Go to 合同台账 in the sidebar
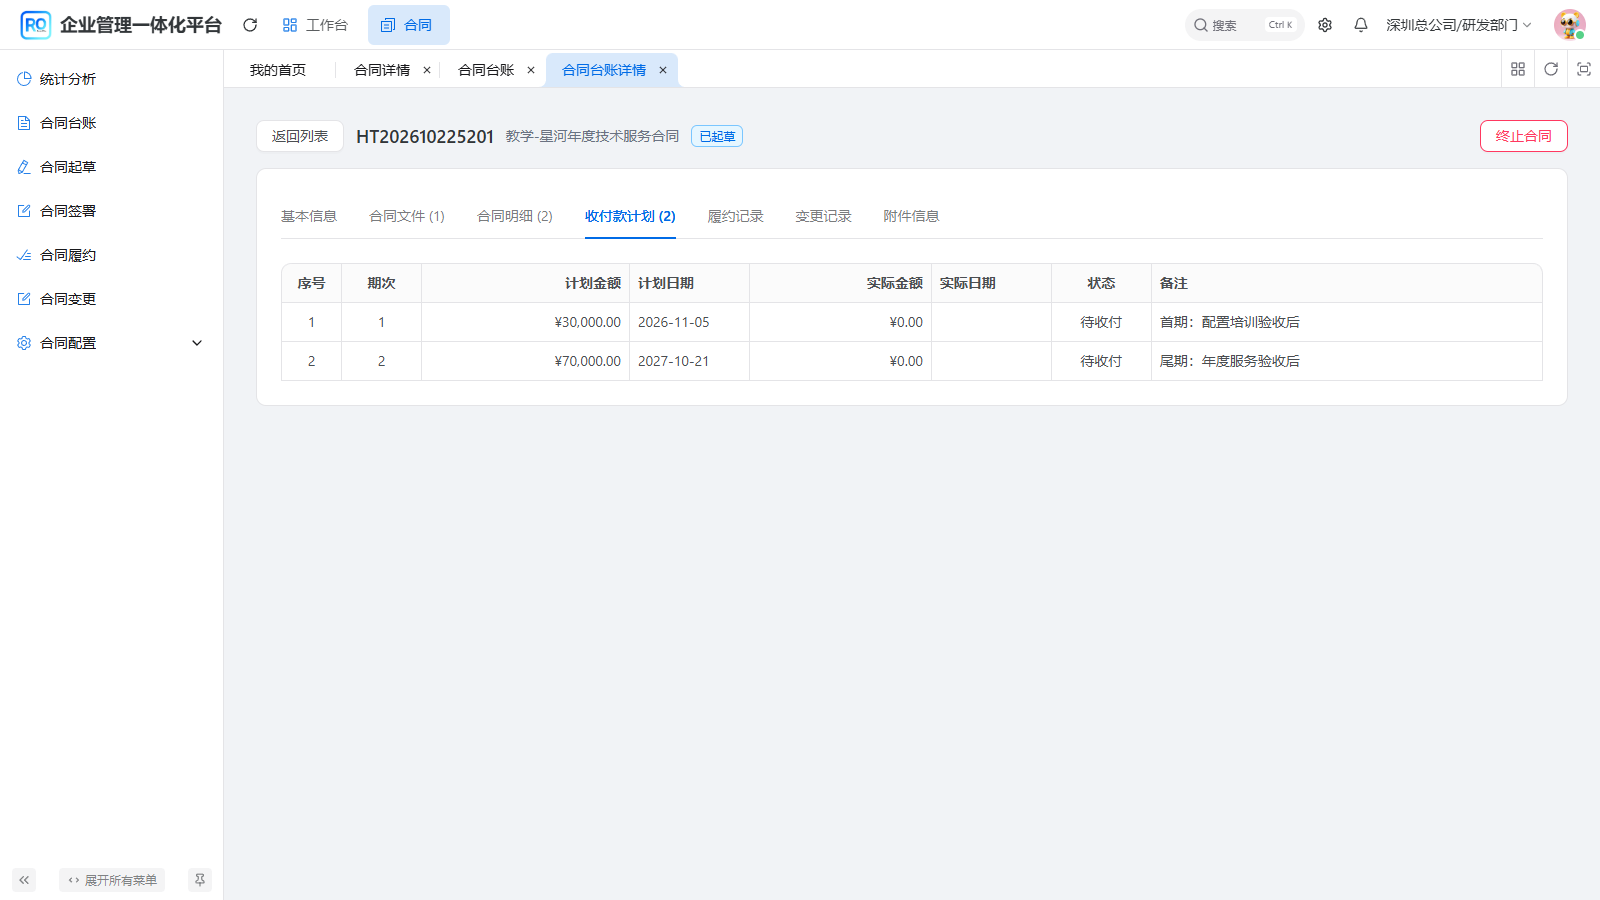The image size is (1600, 900). tap(111, 123)
